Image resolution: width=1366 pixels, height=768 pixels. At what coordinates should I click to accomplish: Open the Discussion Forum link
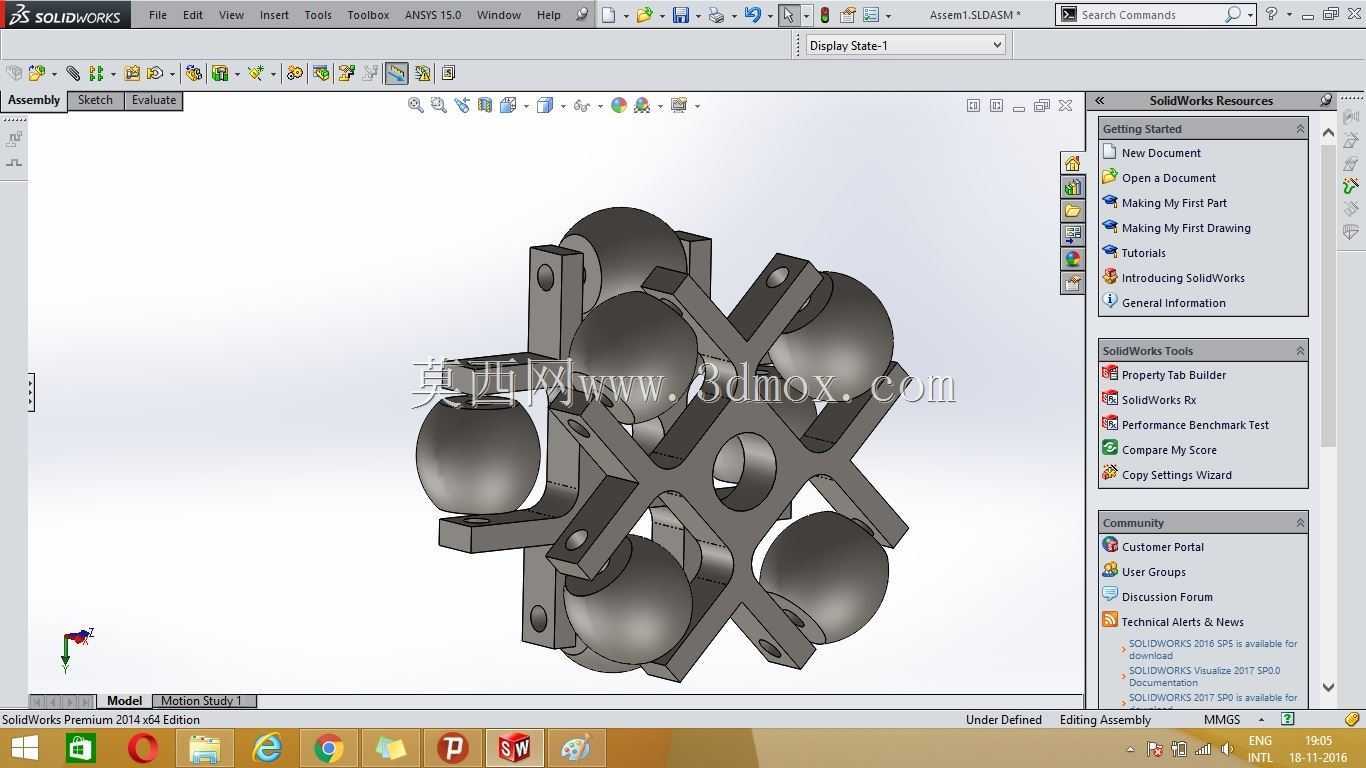1167,597
